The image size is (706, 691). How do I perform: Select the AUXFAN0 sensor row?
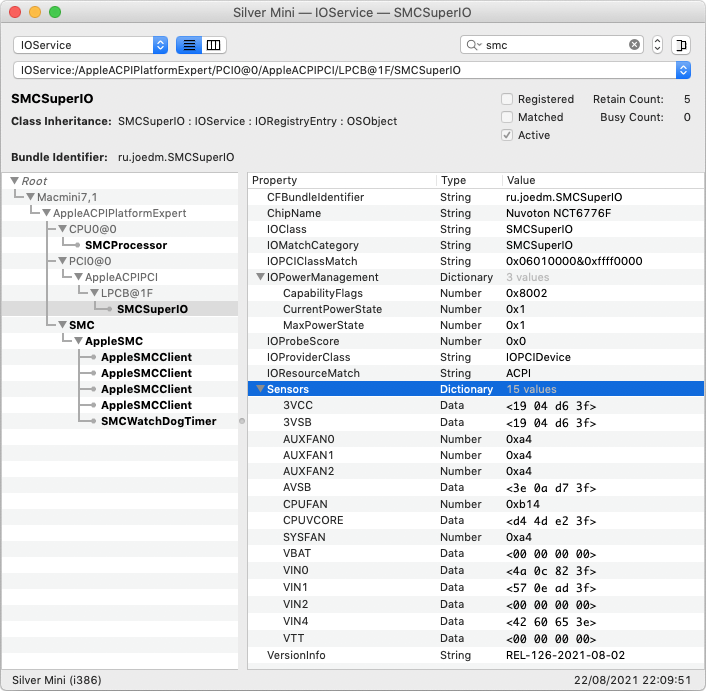point(475,439)
